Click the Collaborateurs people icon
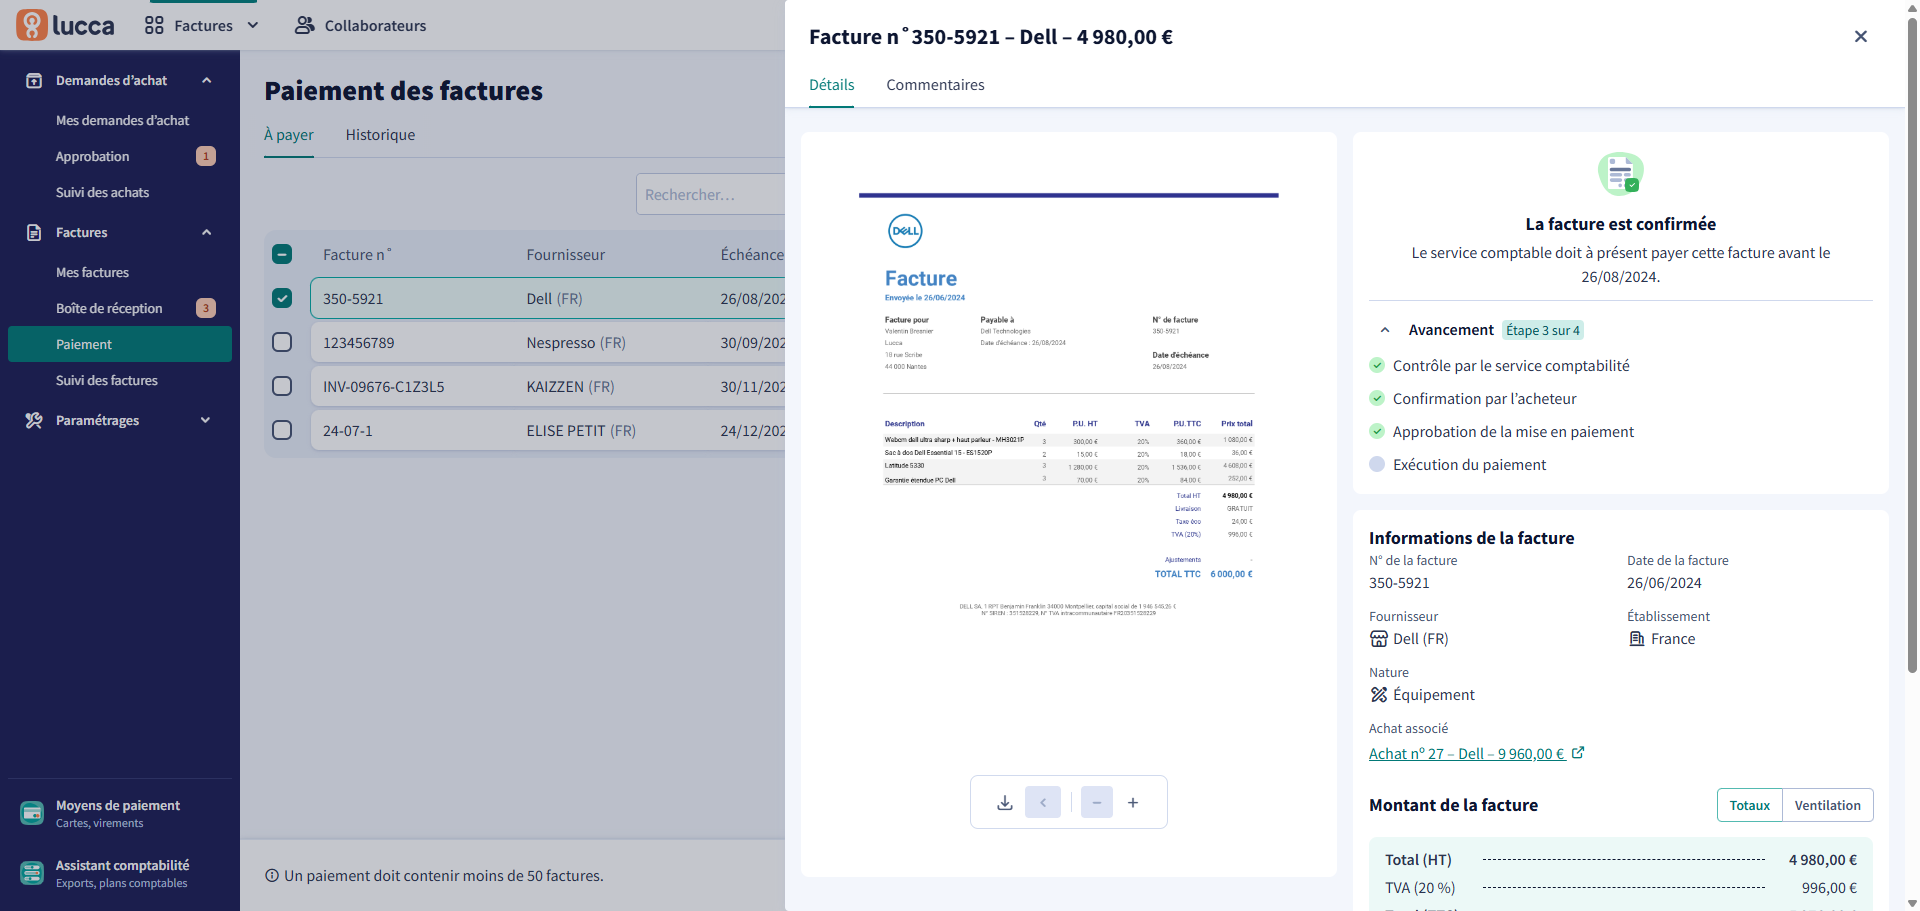 (x=305, y=25)
